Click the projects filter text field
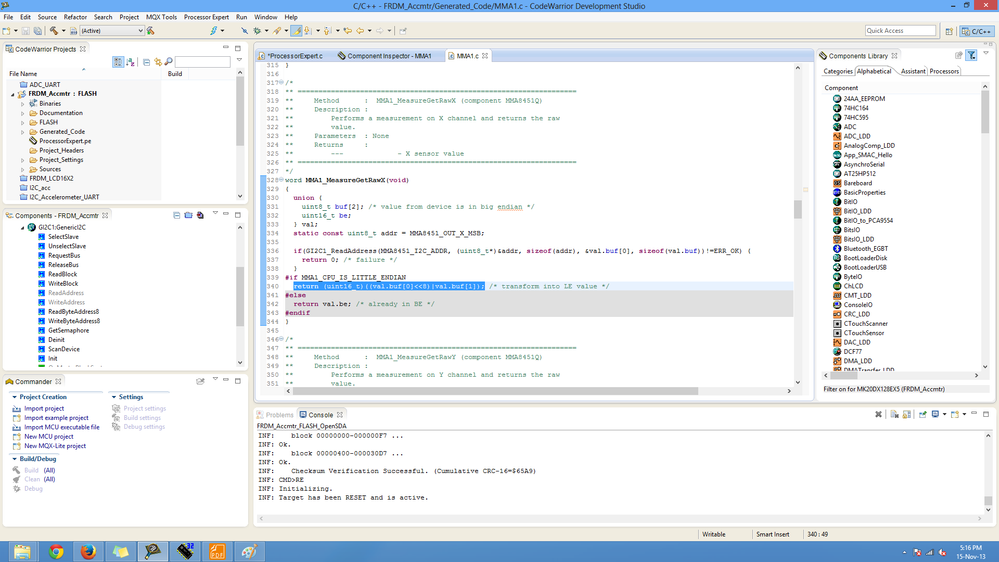This screenshot has height=562, width=999. pyautogui.click(x=203, y=62)
